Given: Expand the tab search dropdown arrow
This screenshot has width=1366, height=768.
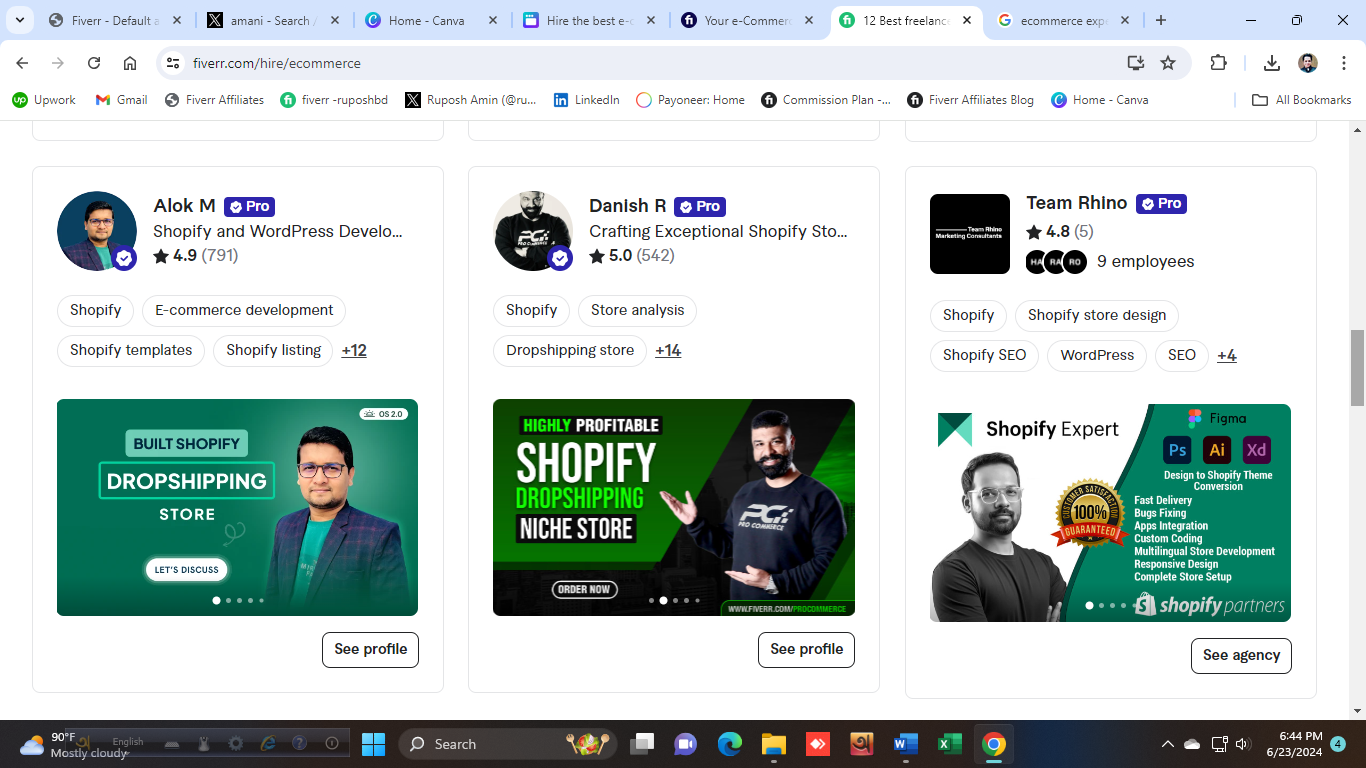Looking at the screenshot, I should tap(19, 20).
